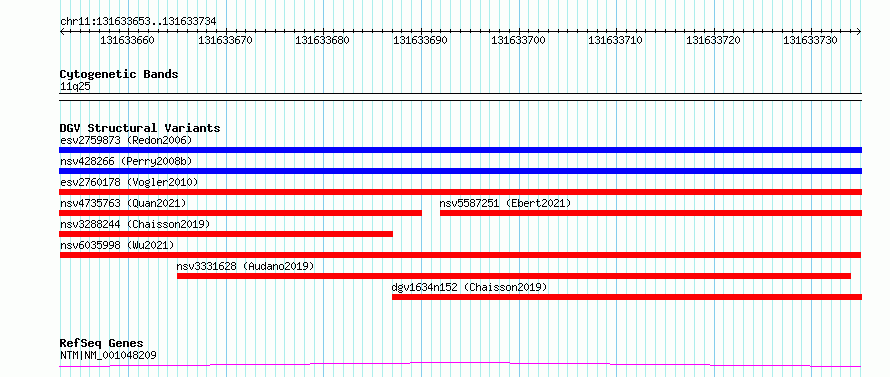Click ruler position 131633670
Image resolution: width=890 pixels, height=377 pixels.
pyautogui.click(x=225, y=40)
